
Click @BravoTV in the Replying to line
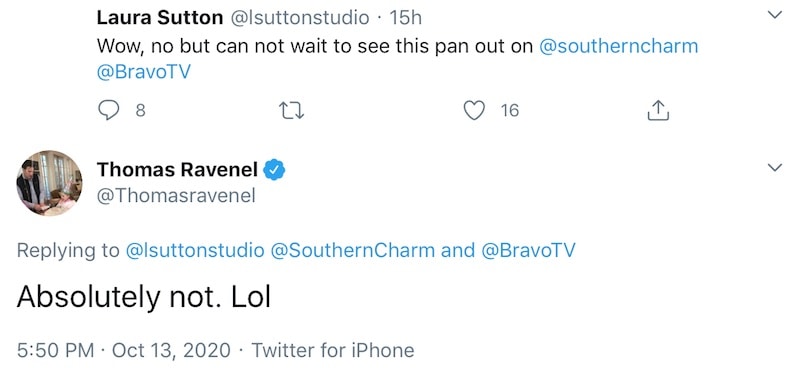click(x=528, y=250)
